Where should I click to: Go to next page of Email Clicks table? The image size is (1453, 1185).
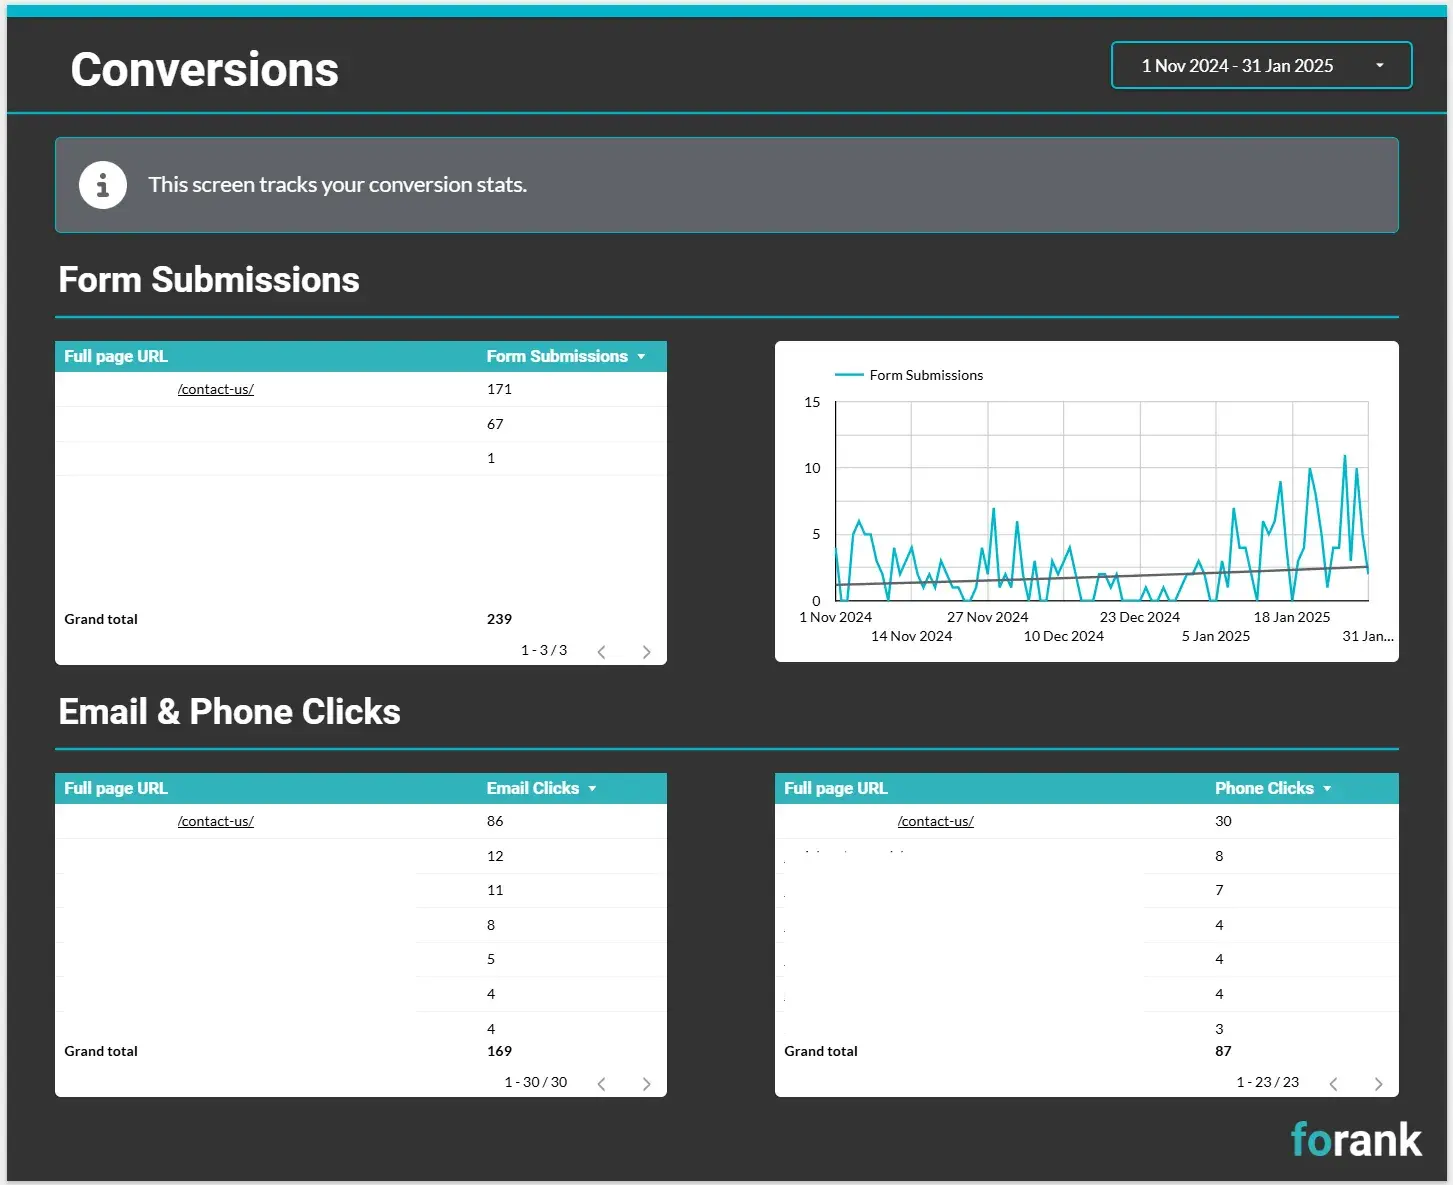[646, 1084]
